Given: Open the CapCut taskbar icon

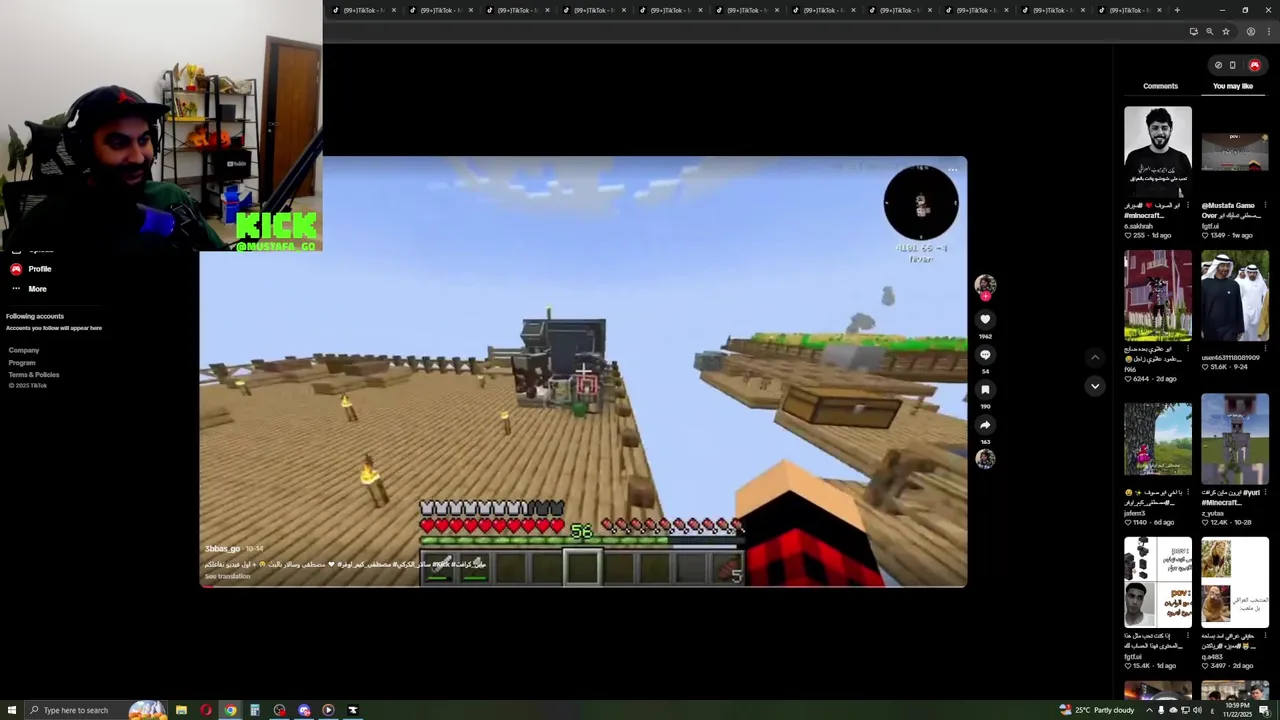Looking at the screenshot, I should [352, 710].
